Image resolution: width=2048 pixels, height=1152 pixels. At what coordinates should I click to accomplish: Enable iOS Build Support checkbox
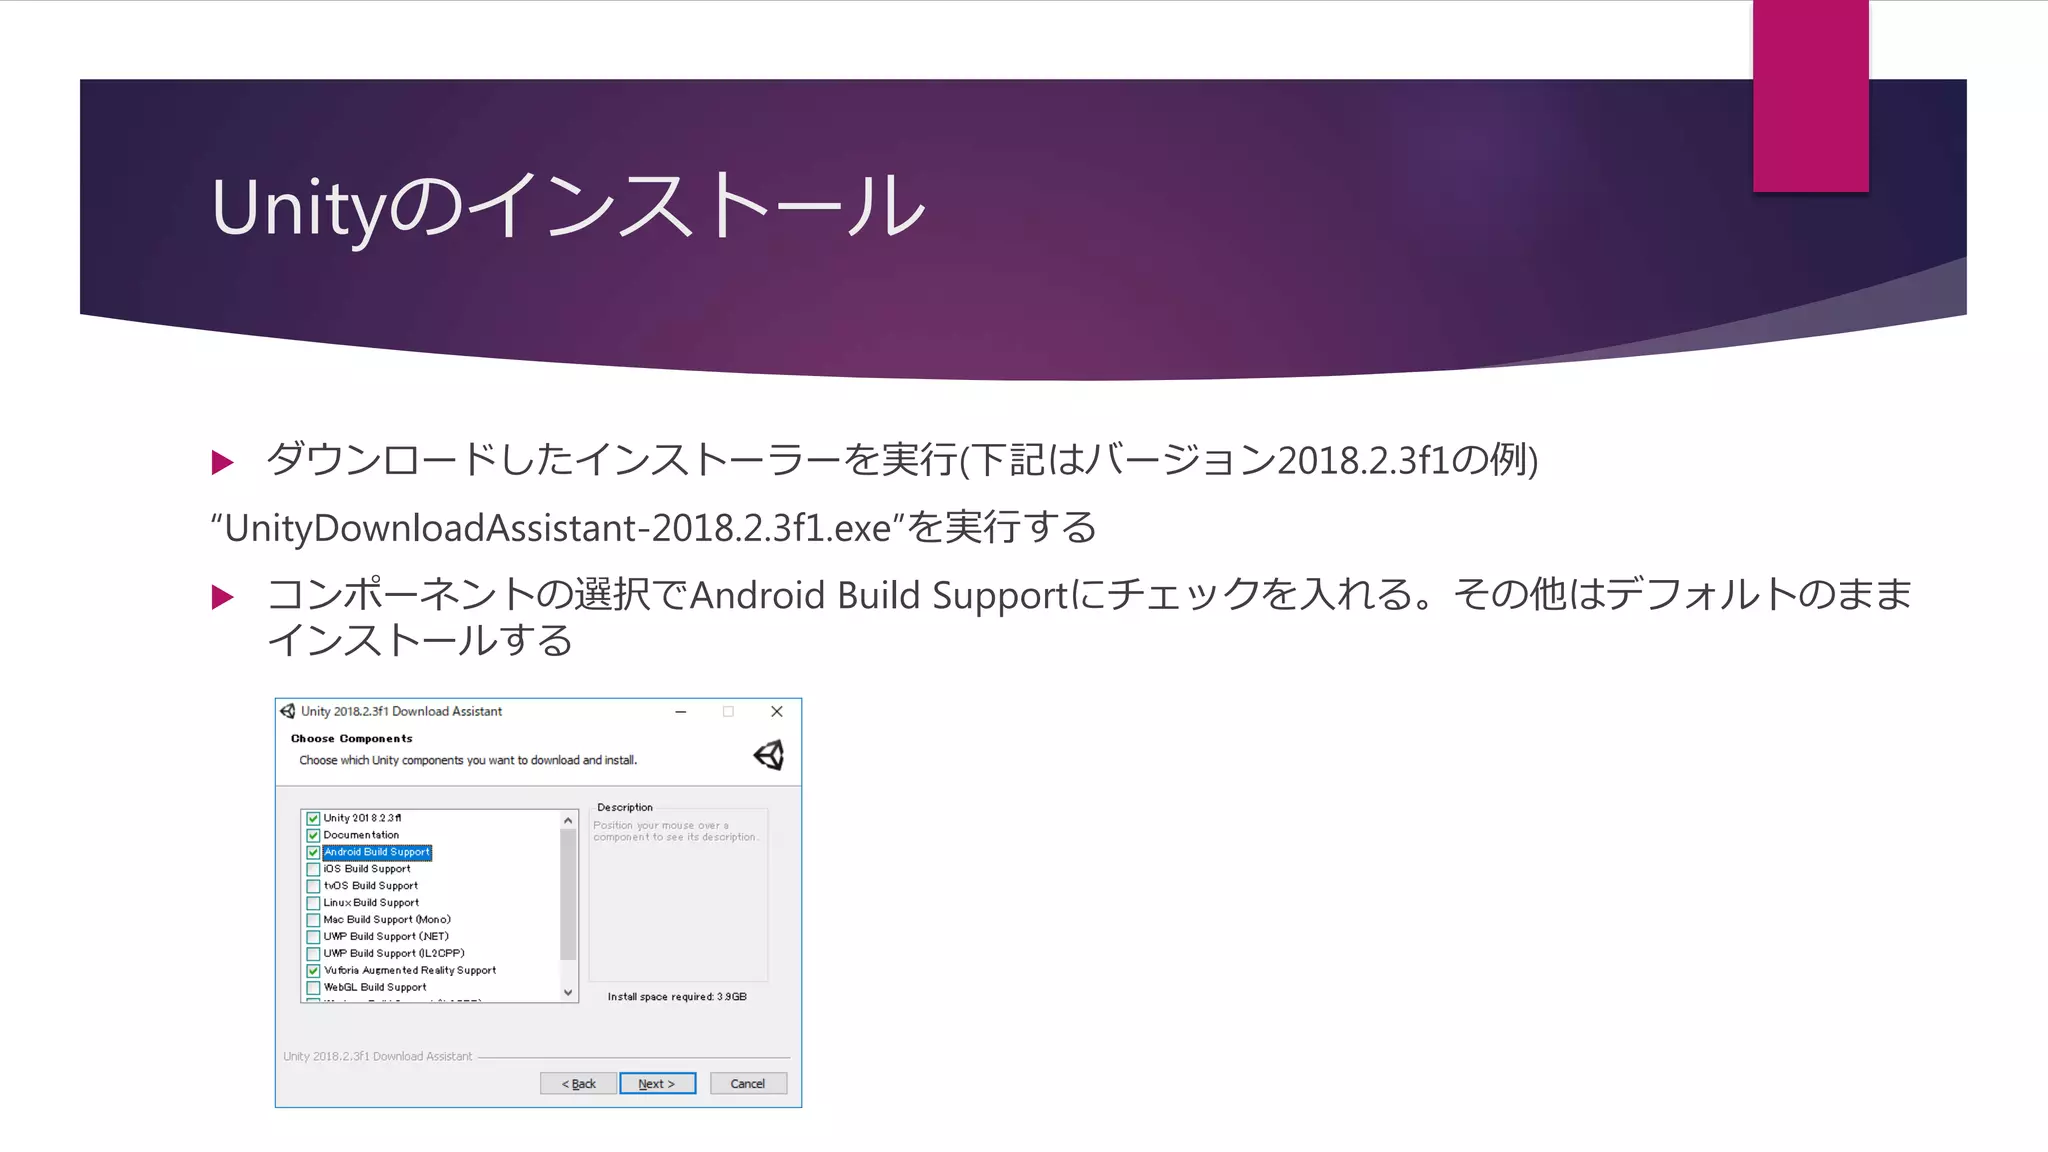(x=313, y=869)
